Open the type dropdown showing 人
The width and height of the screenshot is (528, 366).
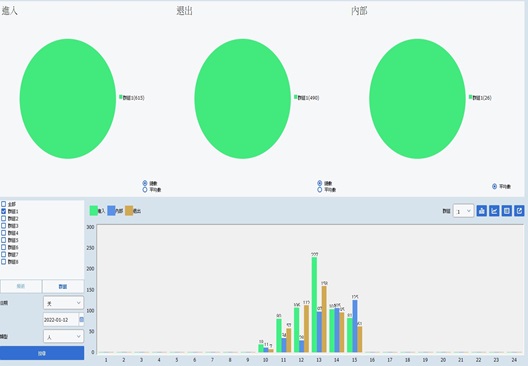click(x=63, y=336)
